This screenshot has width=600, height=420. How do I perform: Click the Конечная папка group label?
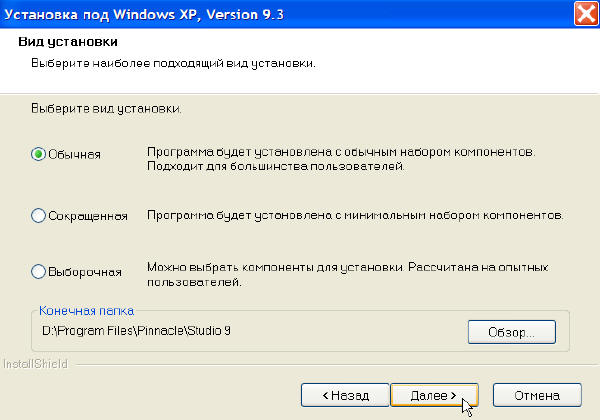pos(87,311)
